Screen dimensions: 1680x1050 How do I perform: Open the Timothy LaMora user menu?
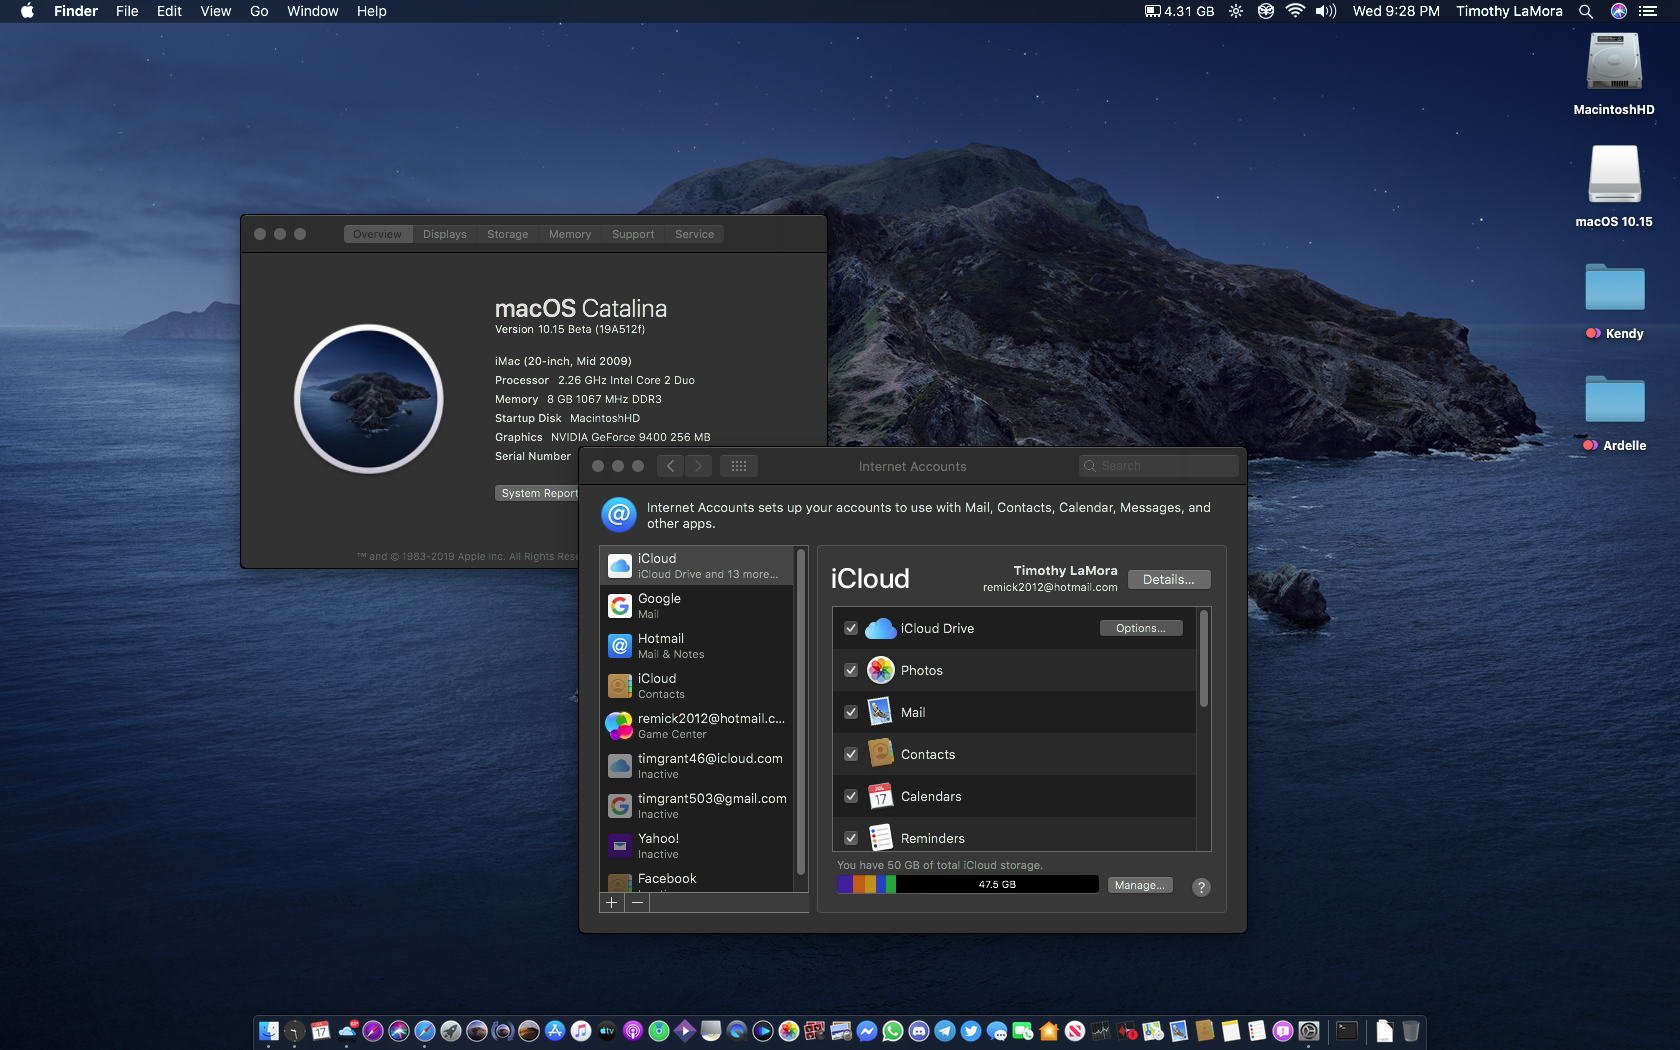click(x=1508, y=11)
